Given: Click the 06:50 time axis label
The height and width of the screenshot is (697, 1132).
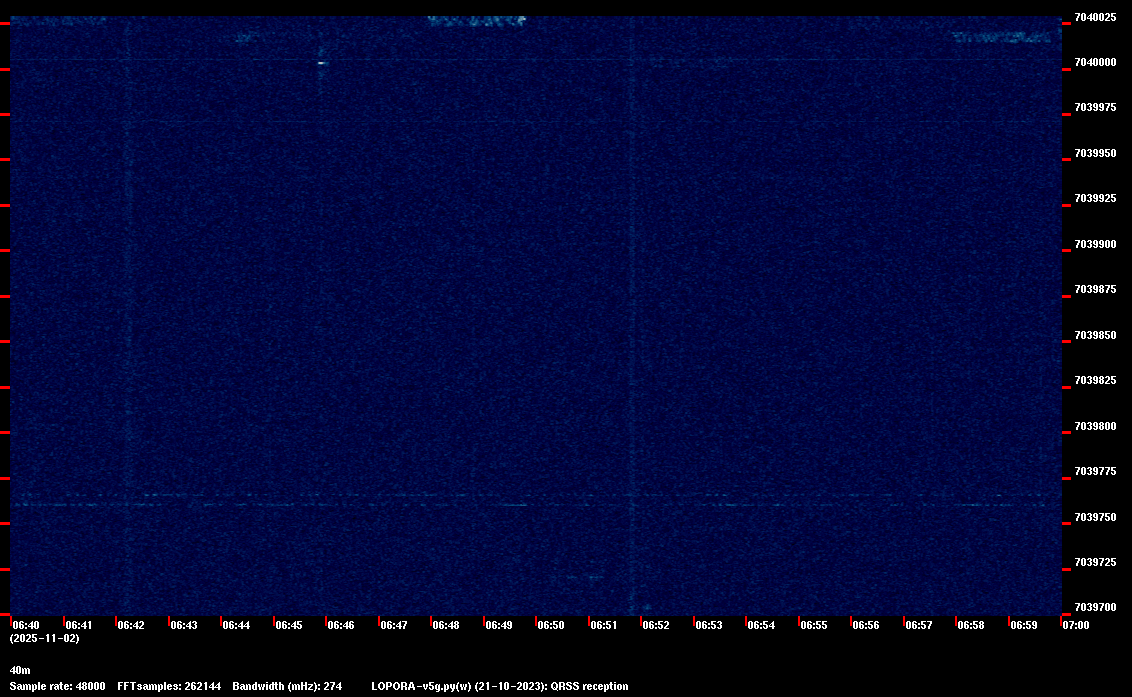Looking at the screenshot, I should click(x=551, y=625).
